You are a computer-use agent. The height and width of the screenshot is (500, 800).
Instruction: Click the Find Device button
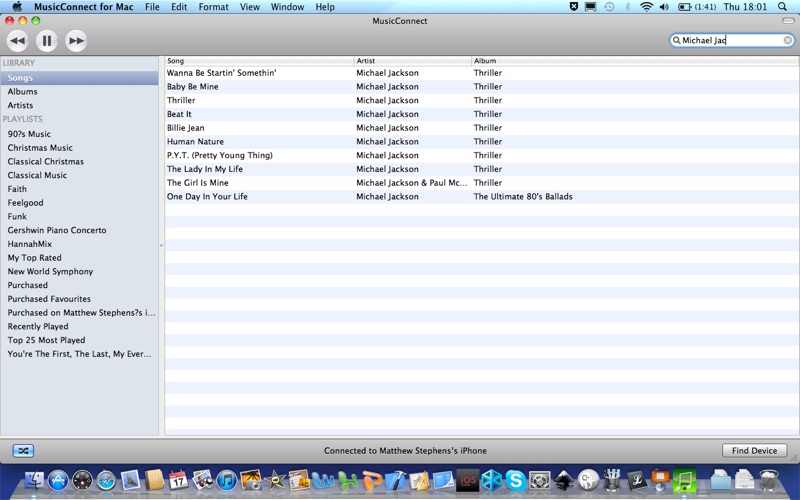[x=755, y=451]
